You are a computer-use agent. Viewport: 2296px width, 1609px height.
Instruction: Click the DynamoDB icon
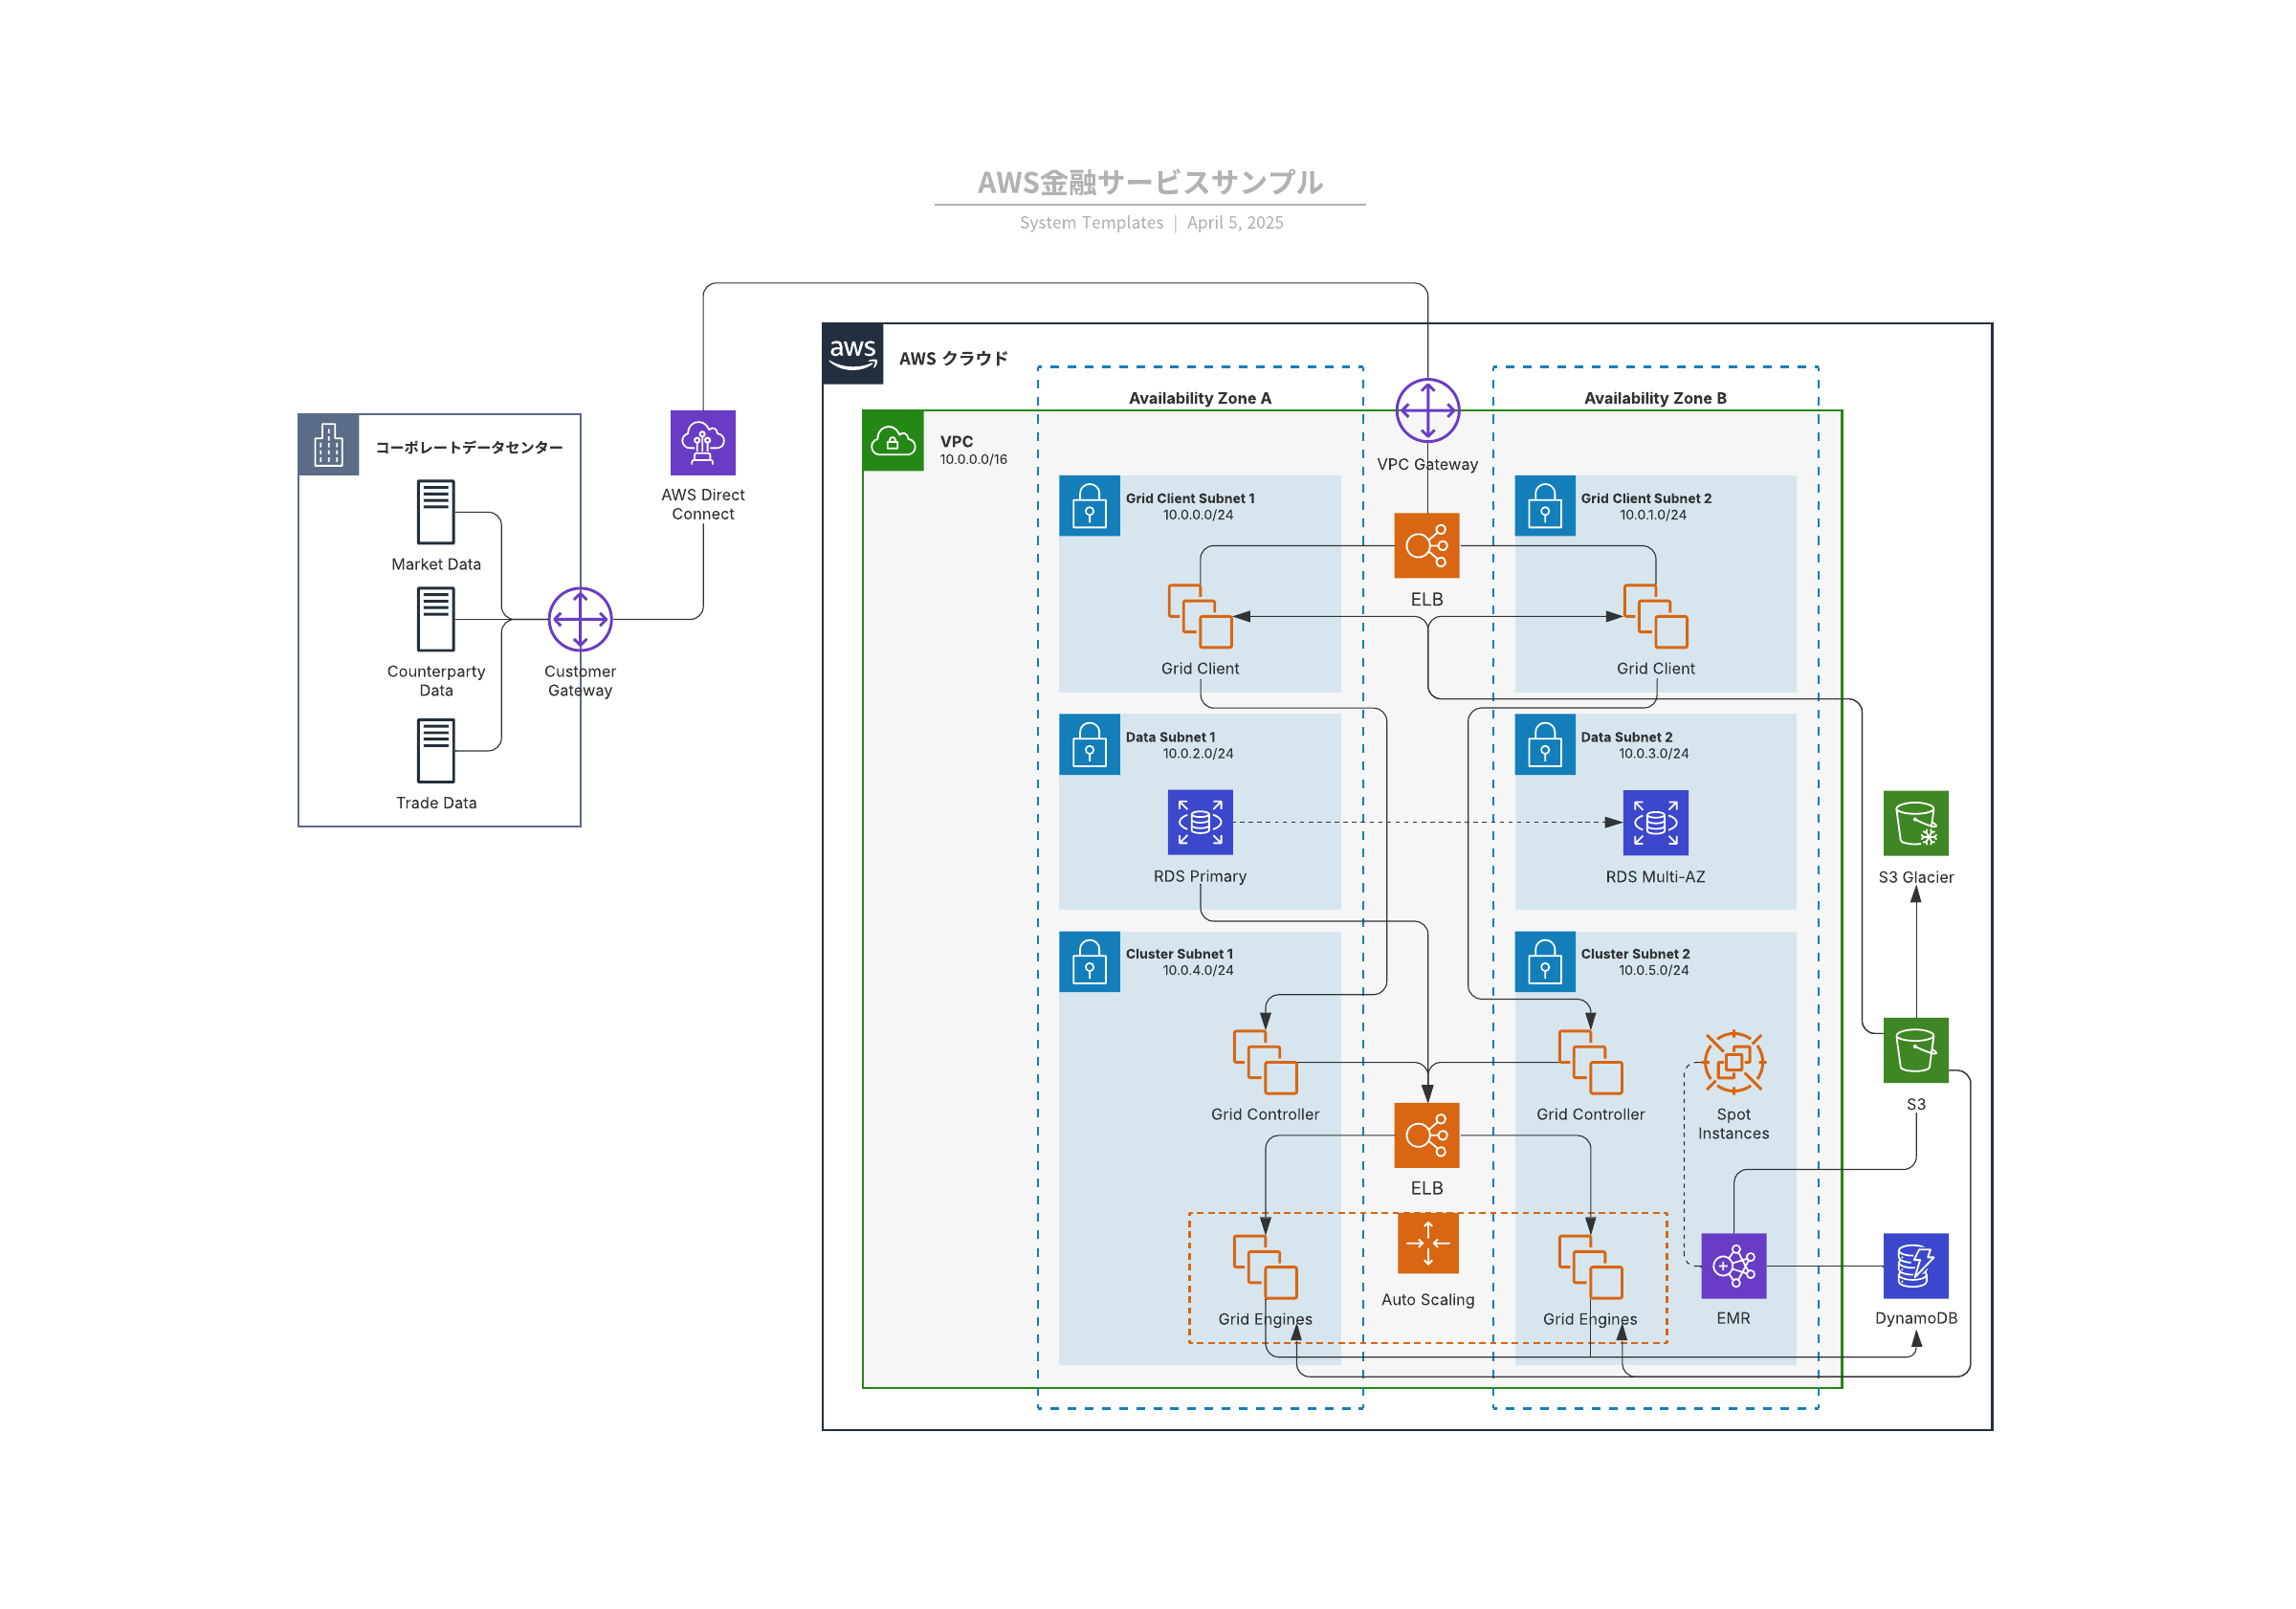pyautogui.click(x=1915, y=1265)
